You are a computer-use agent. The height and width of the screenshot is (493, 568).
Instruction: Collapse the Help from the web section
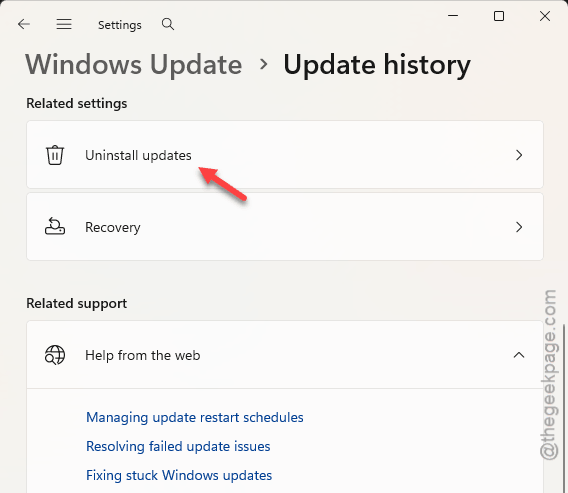tap(519, 355)
